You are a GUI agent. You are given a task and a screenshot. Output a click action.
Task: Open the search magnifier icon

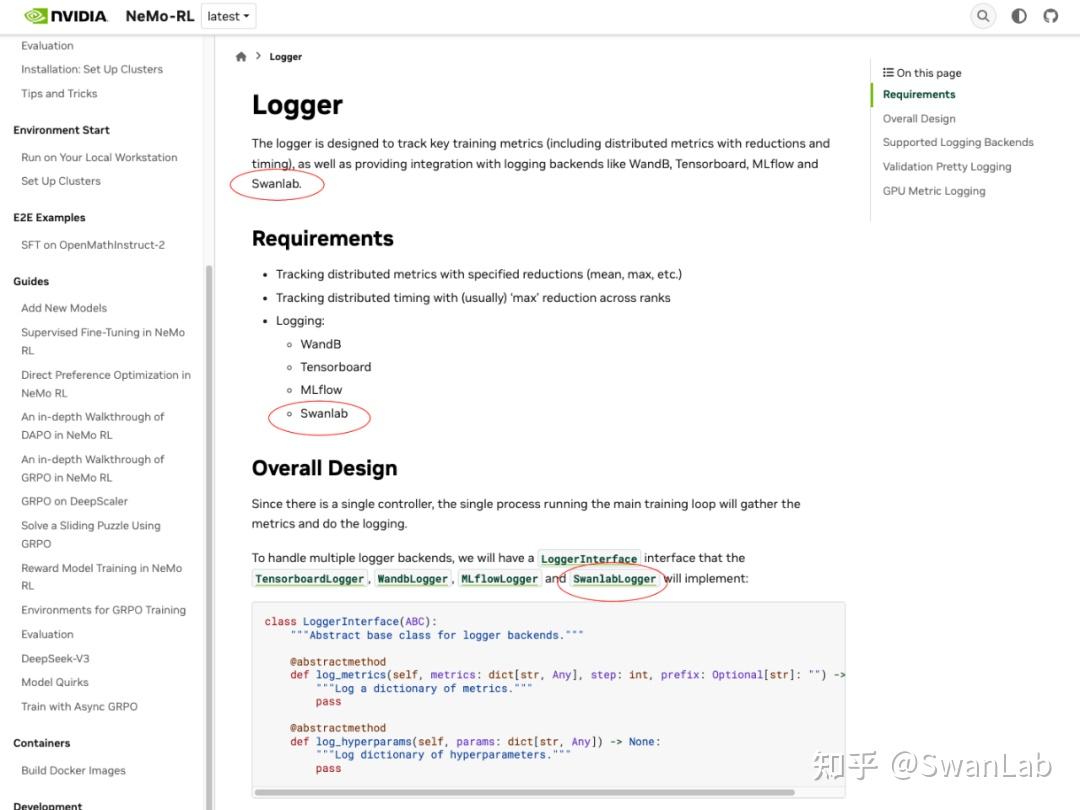(x=983, y=16)
